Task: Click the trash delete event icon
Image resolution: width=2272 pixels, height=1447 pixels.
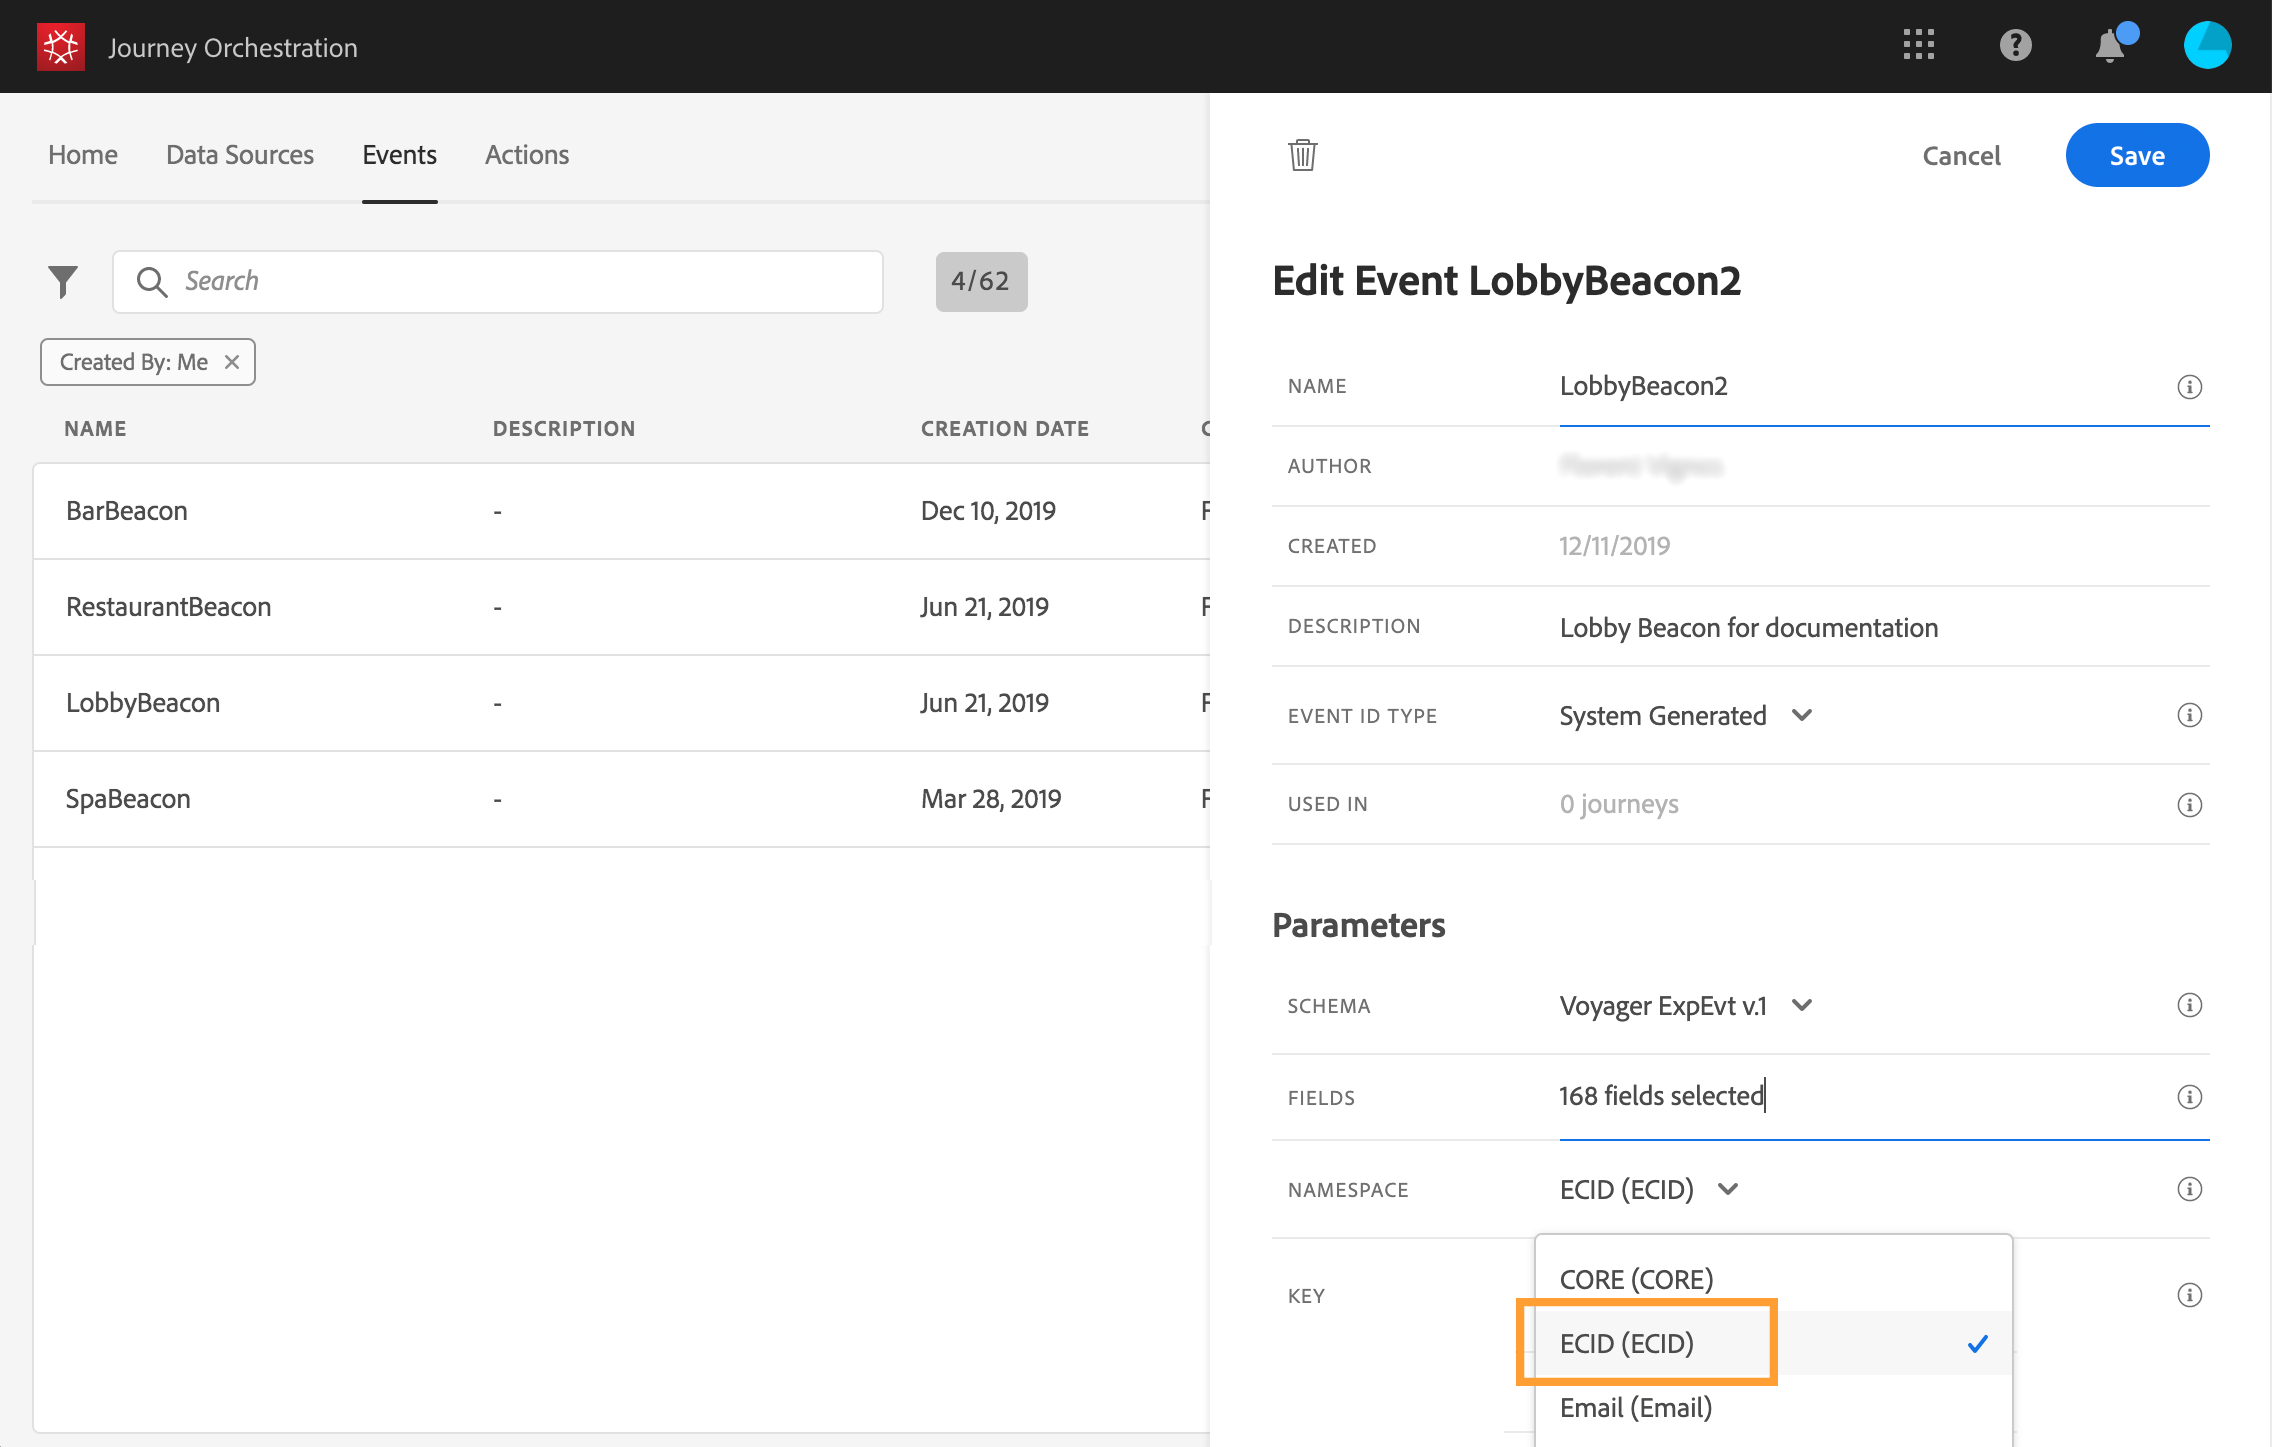Action: [x=1302, y=155]
